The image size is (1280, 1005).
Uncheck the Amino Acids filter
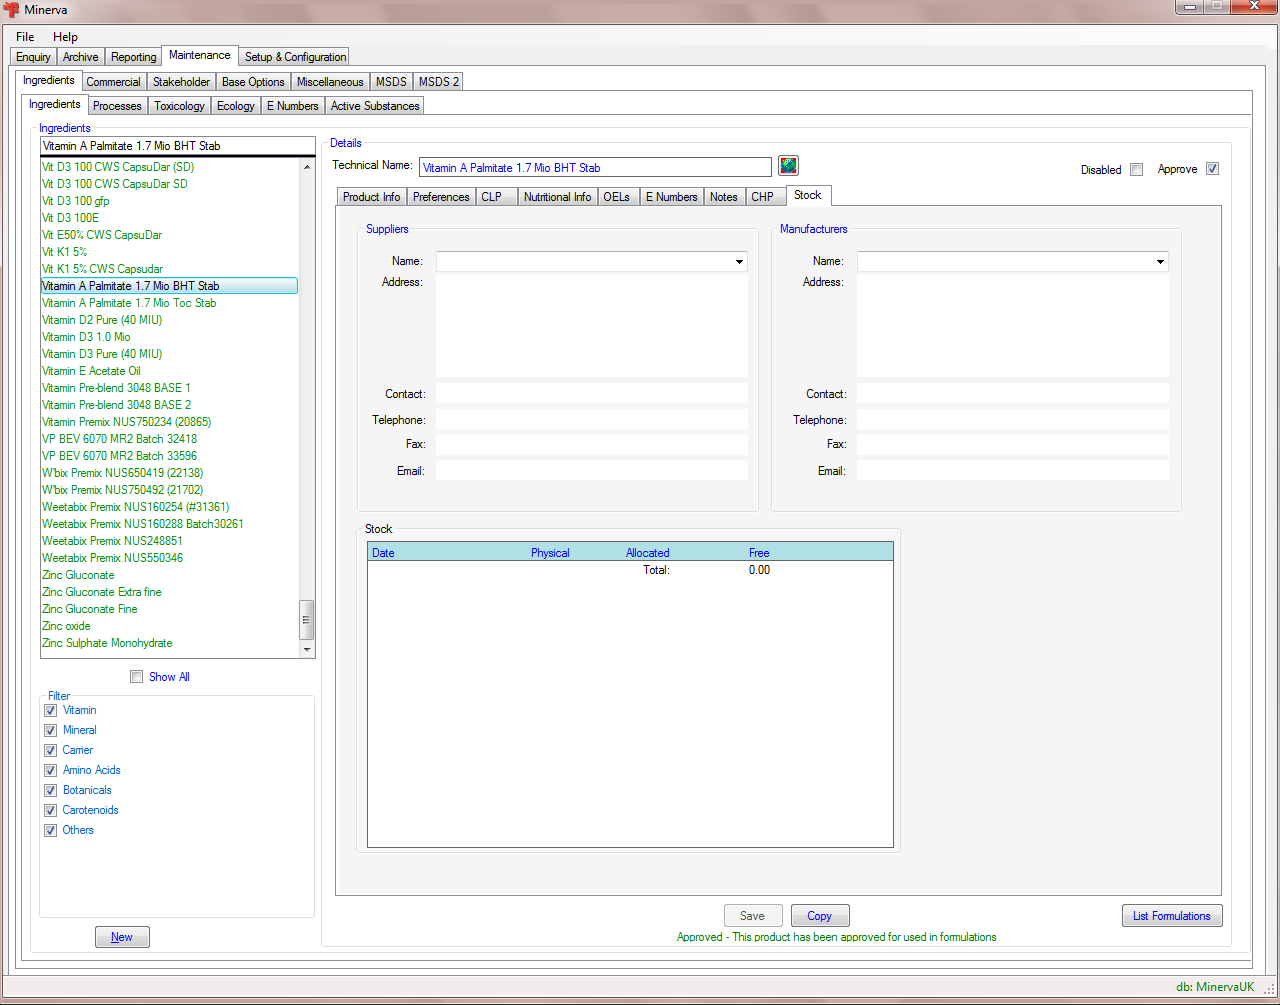pyautogui.click(x=50, y=770)
